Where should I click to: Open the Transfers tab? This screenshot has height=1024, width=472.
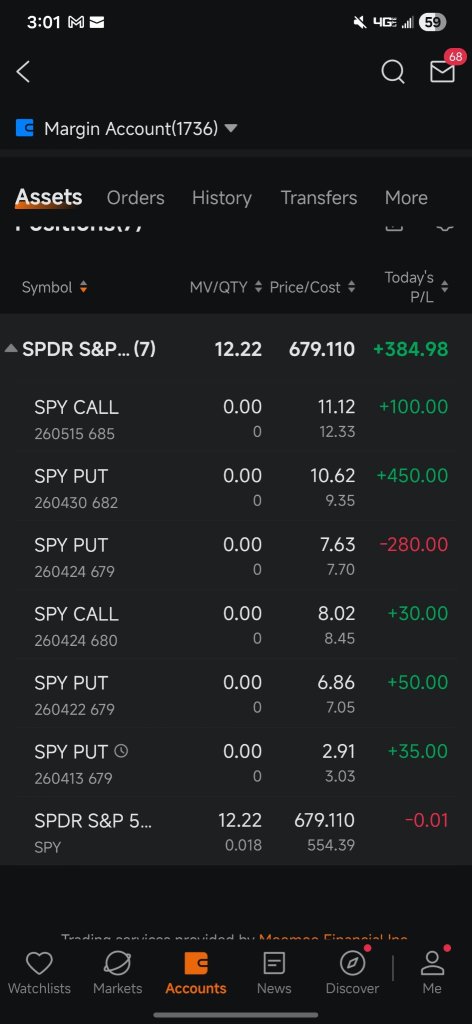(x=319, y=198)
